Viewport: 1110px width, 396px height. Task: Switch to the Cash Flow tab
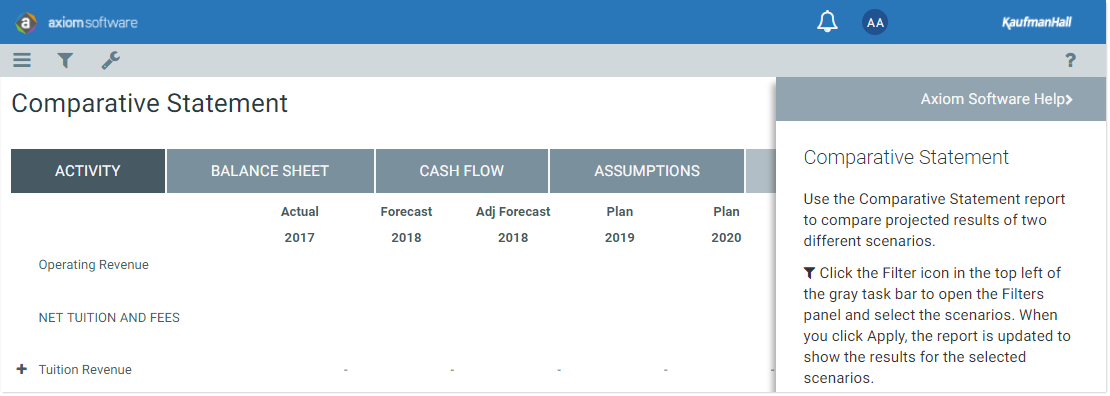click(462, 171)
